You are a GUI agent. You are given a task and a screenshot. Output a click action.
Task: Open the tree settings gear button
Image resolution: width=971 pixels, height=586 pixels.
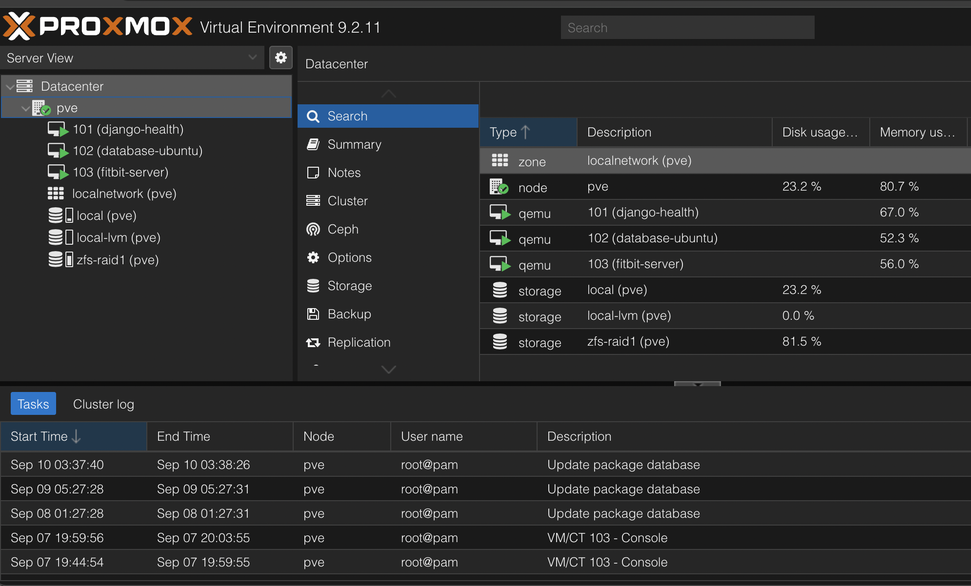[x=281, y=58]
